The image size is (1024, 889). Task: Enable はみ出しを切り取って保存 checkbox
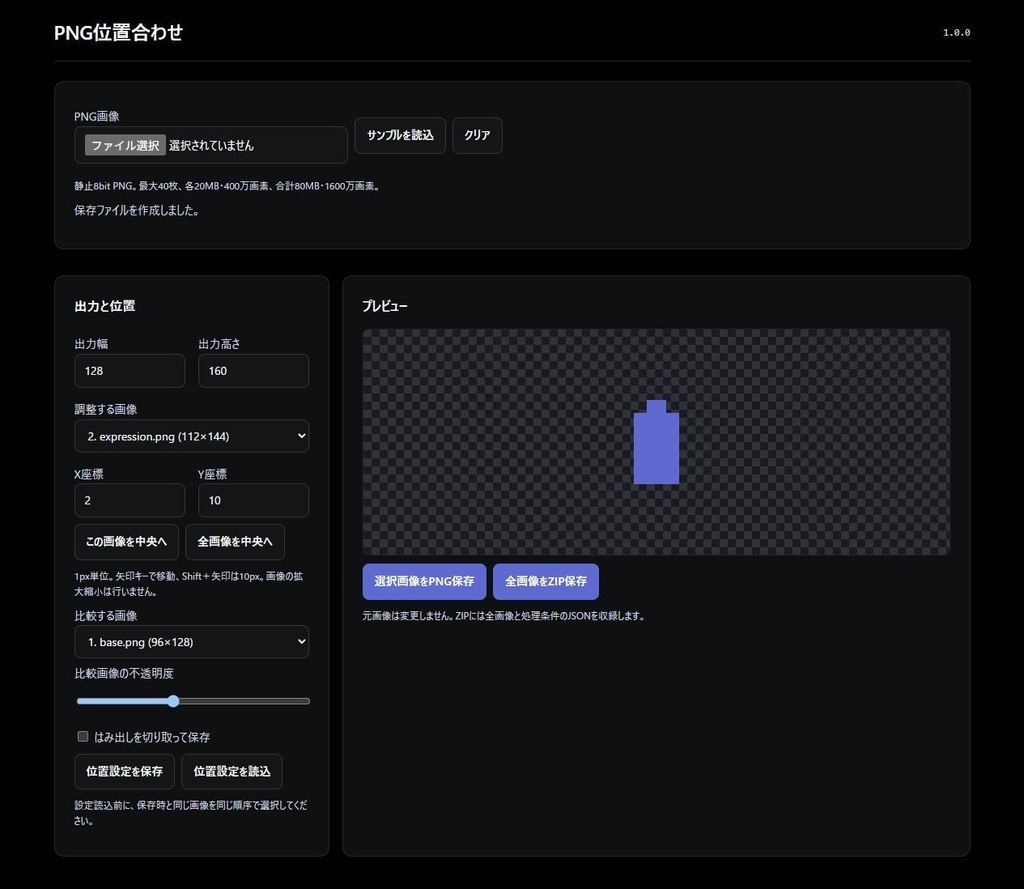pyautogui.click(x=83, y=737)
